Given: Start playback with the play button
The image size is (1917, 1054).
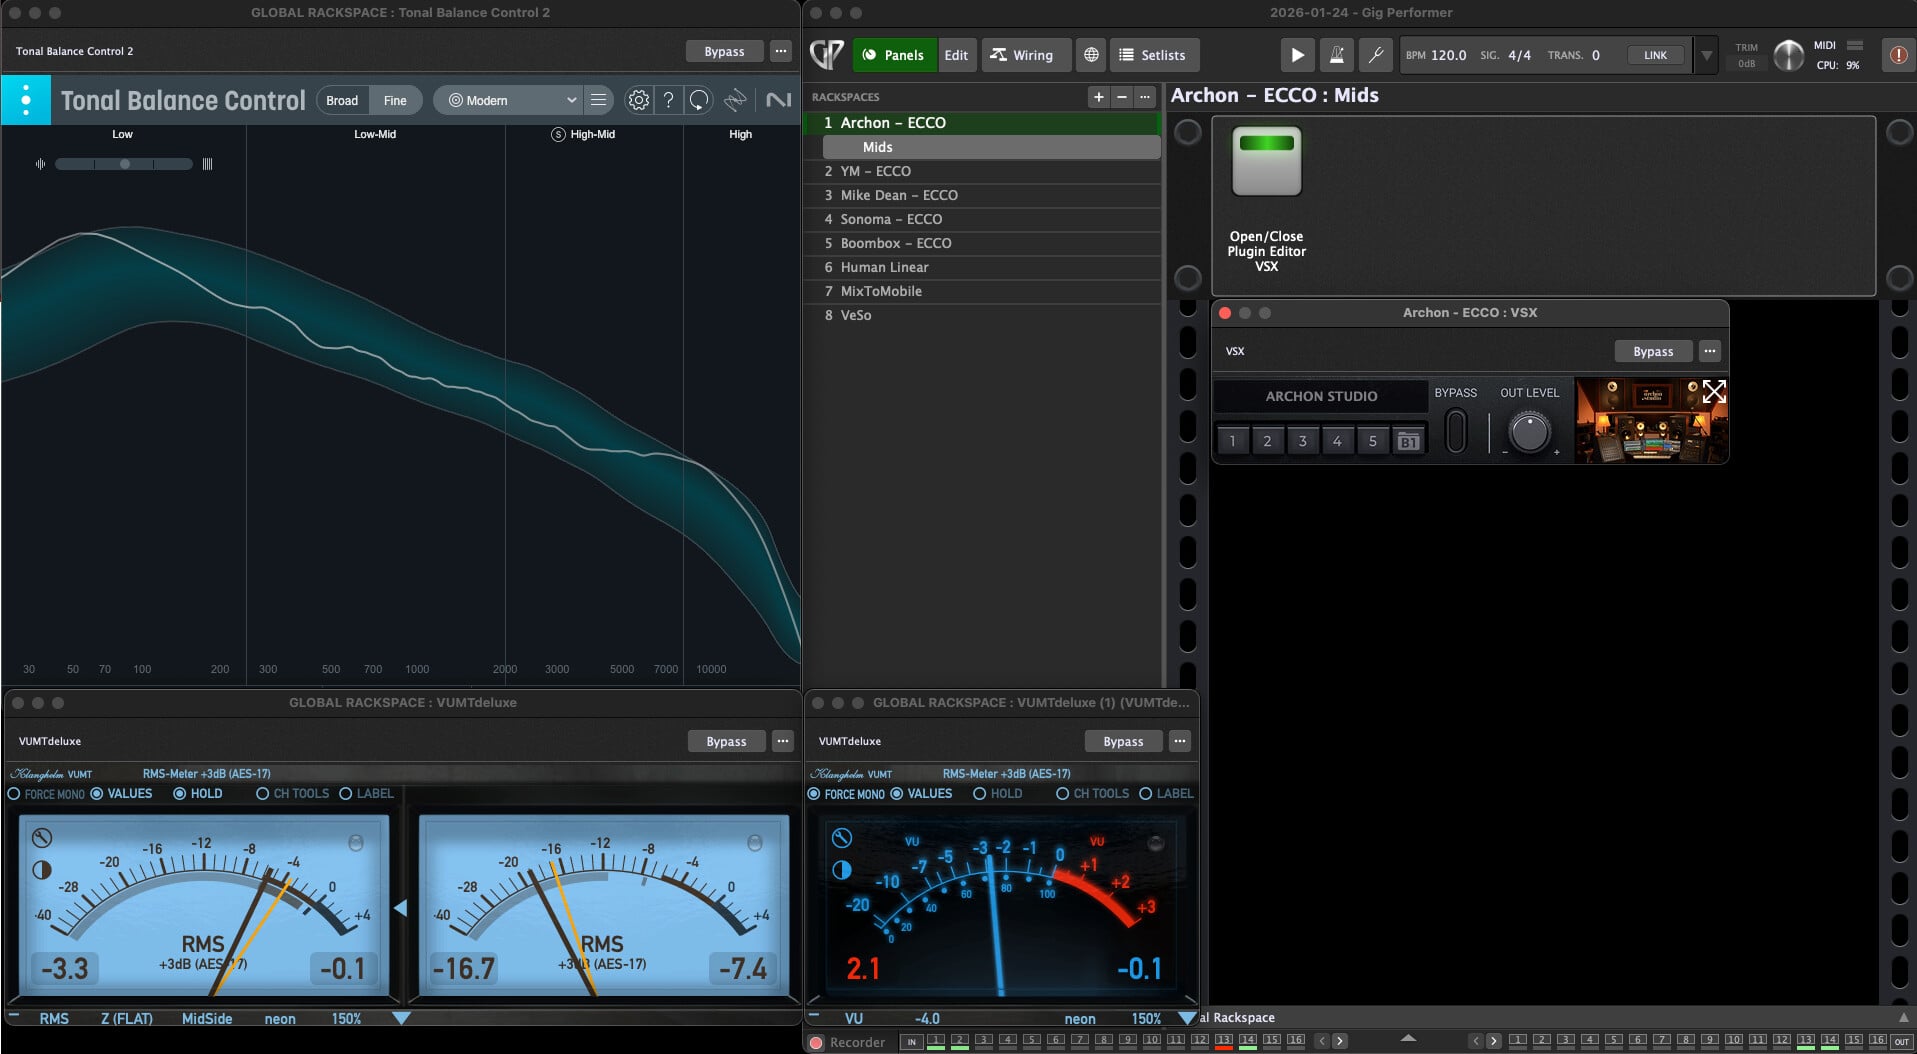Looking at the screenshot, I should coord(1297,55).
